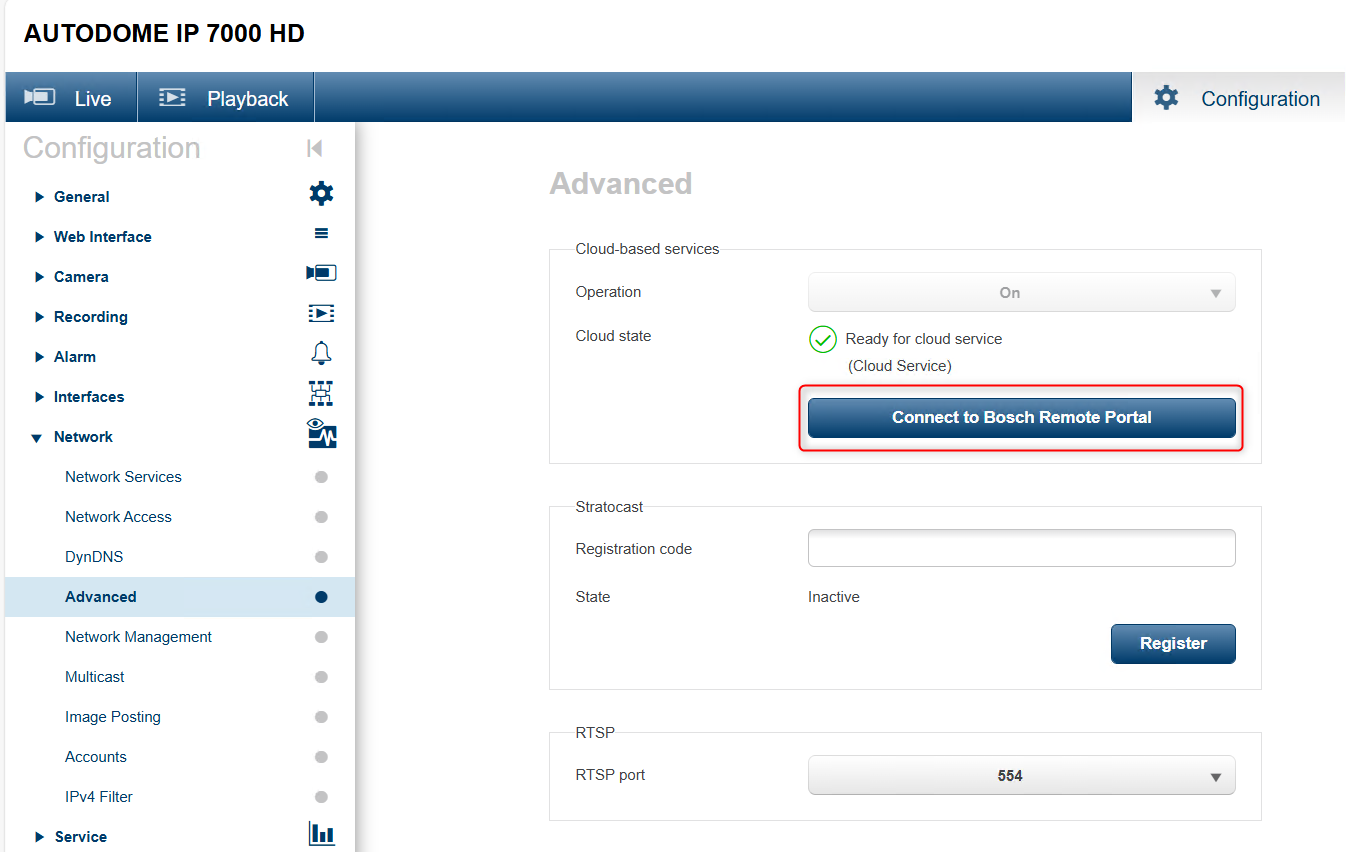Click the Registration code input field
This screenshot has height=852, width=1346.
pyautogui.click(x=1021, y=548)
